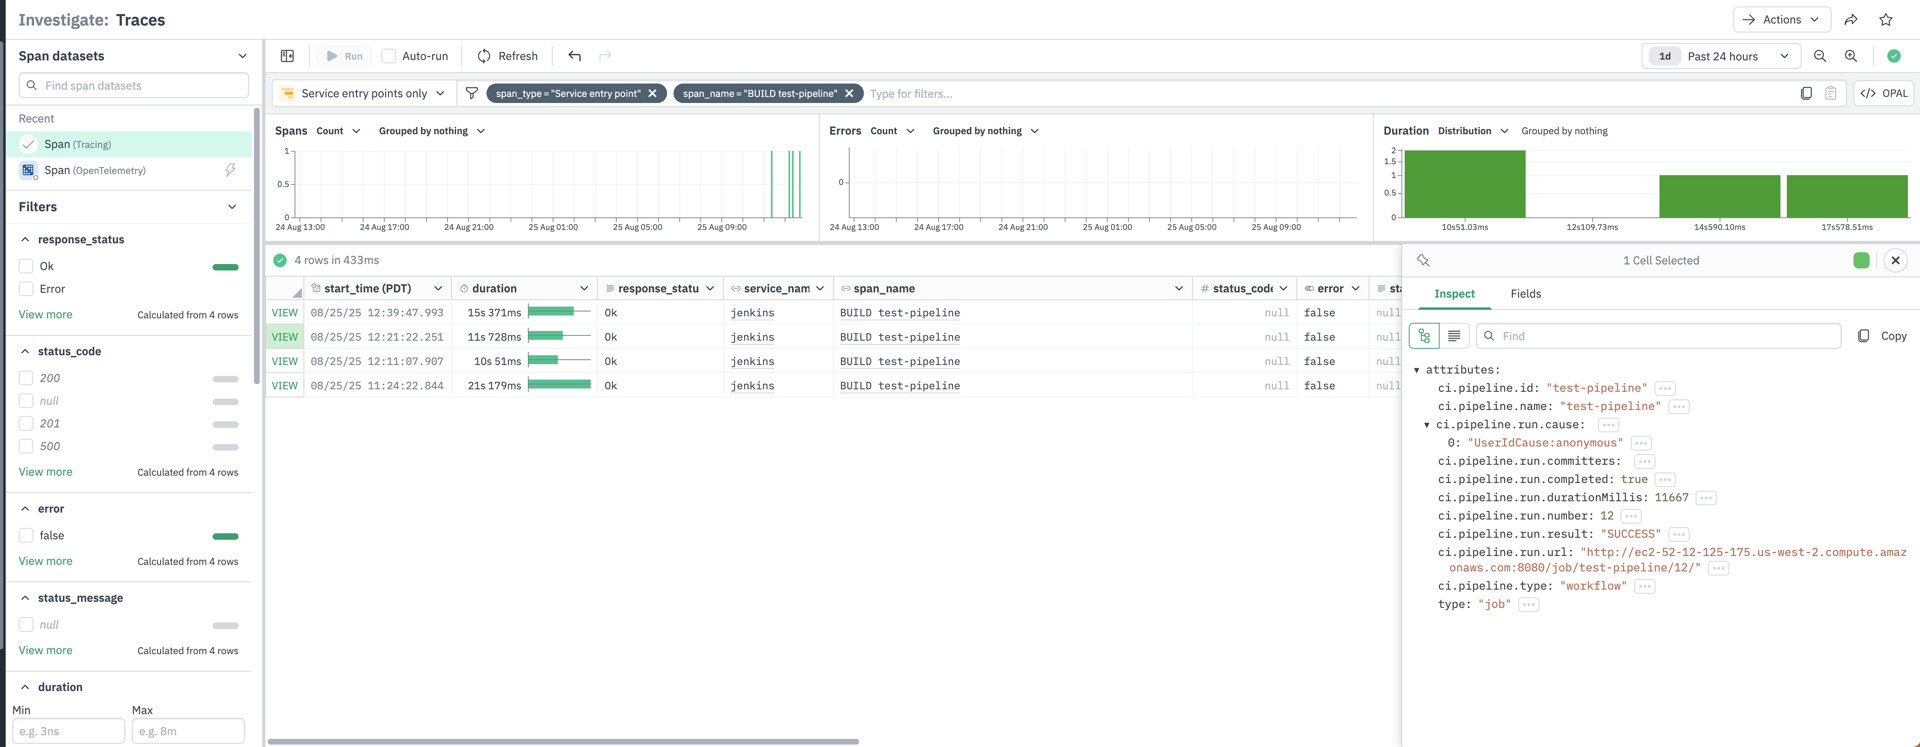Screen dimensions: 1920x747
Task: Click the zoom out magnifier icon
Action: [x=1820, y=56]
